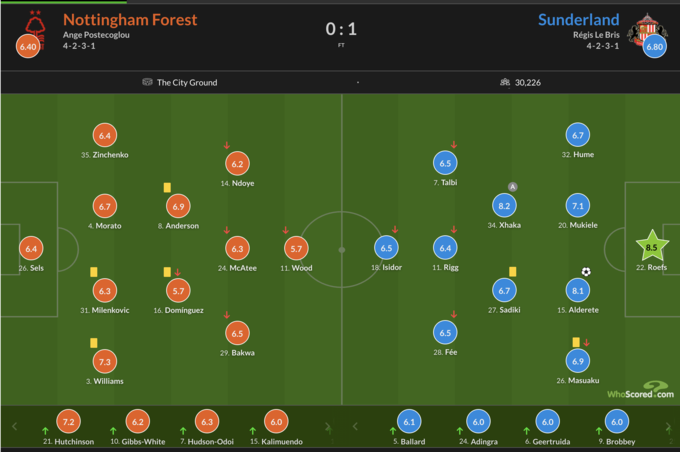Click Nottingham Forest's 6.40 team rating
The width and height of the screenshot is (680, 452).
coord(28,46)
